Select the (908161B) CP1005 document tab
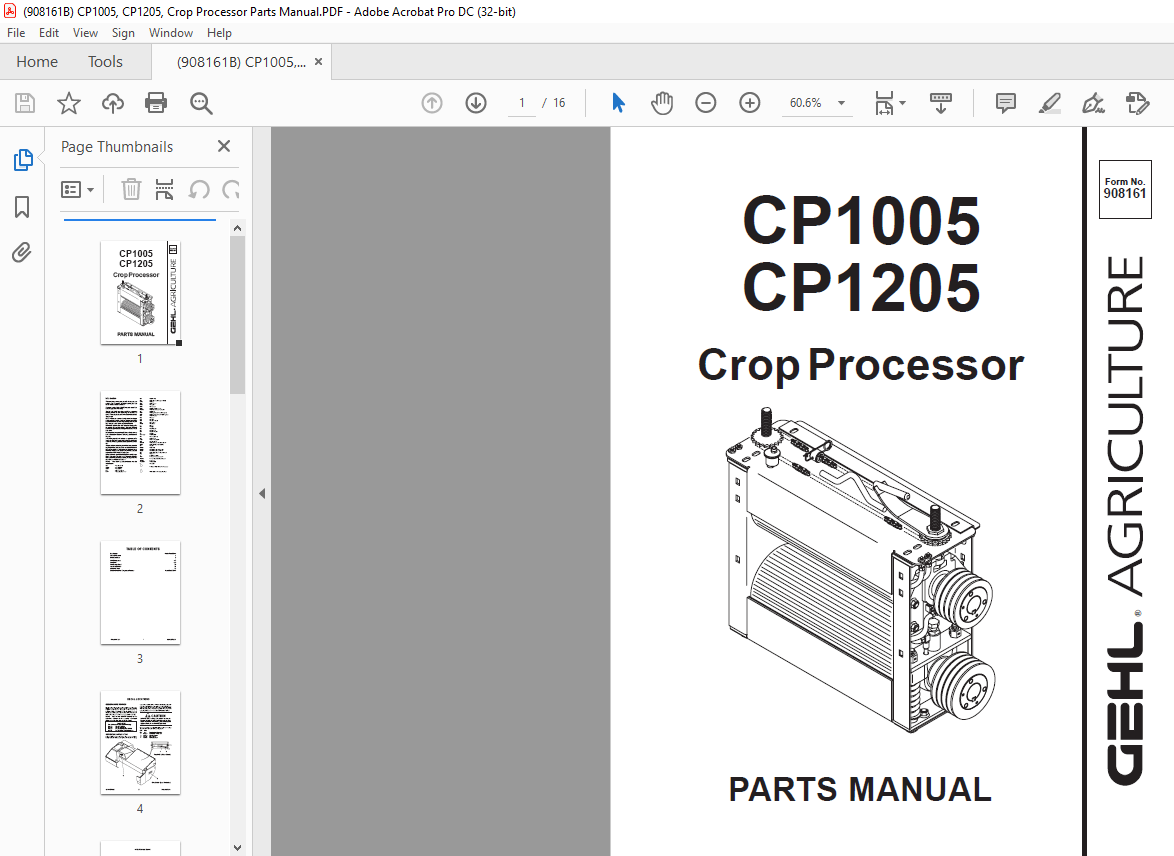 [241, 62]
